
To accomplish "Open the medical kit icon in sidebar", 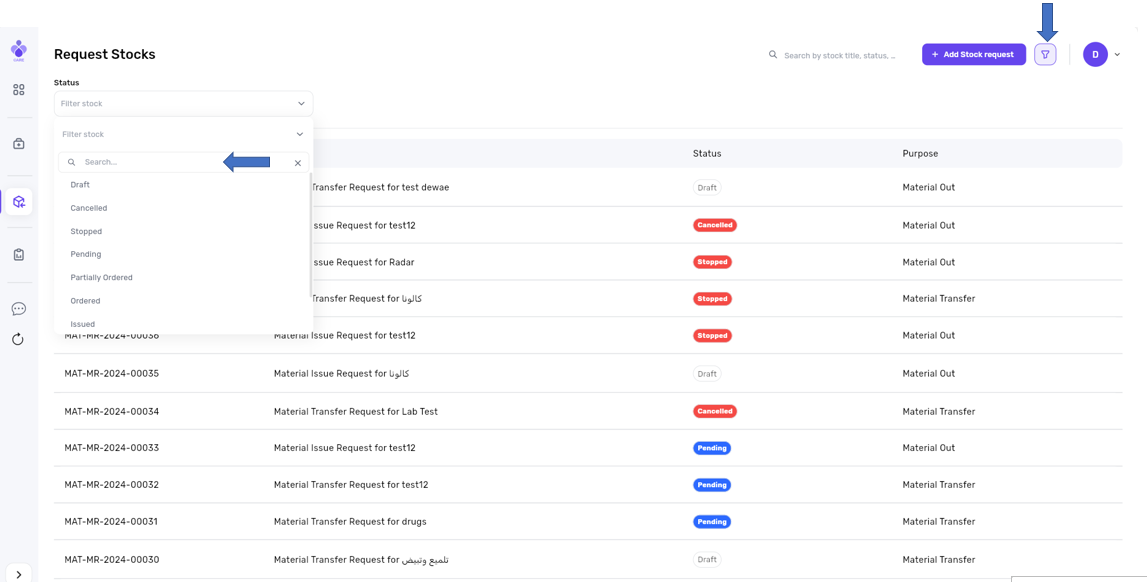I will [x=19, y=144].
